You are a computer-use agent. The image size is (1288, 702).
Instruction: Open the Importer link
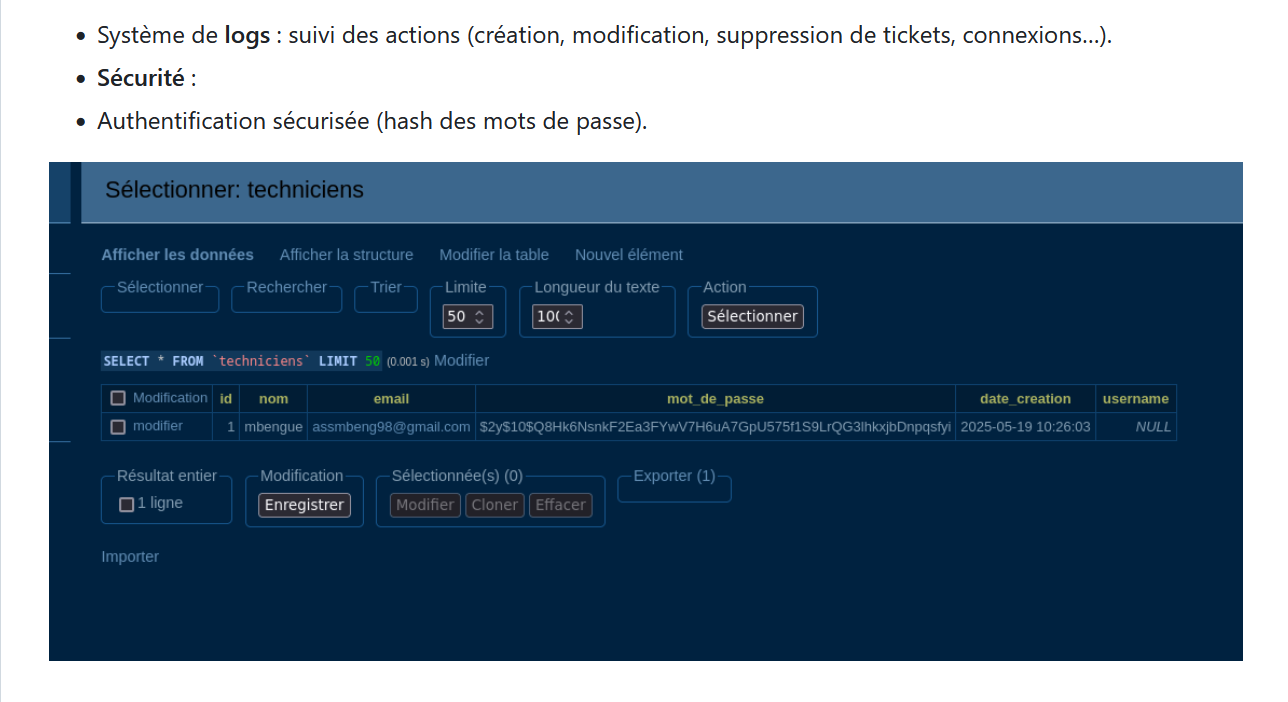tap(130, 557)
